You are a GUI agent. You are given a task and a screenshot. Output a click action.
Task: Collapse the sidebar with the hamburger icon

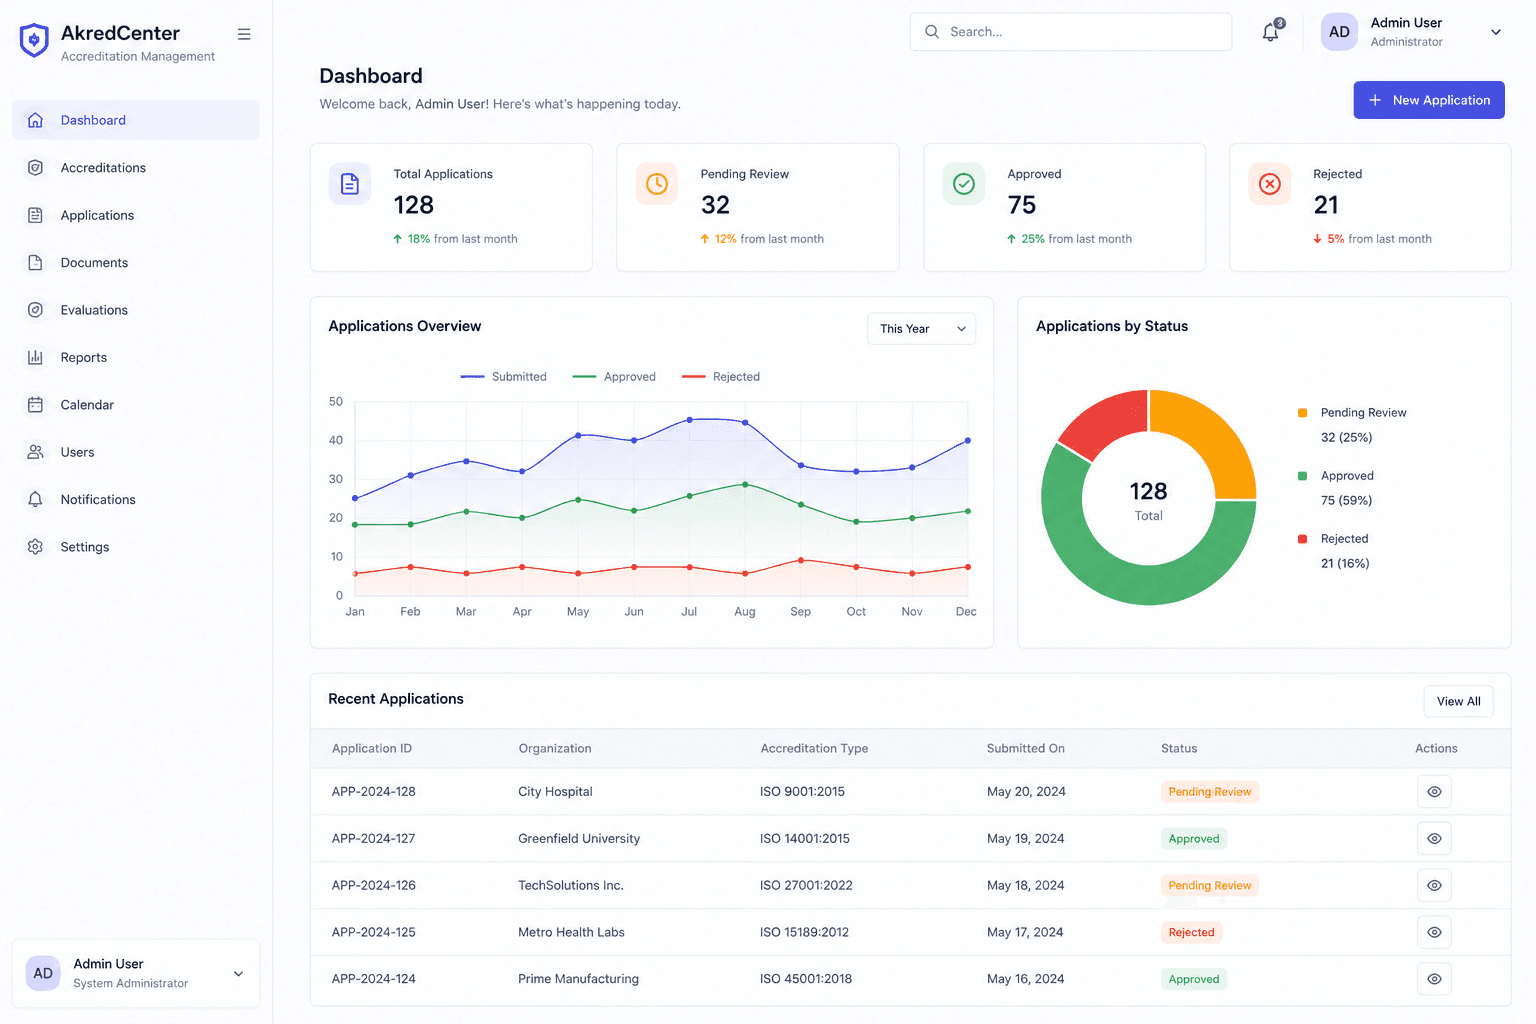pyautogui.click(x=244, y=34)
